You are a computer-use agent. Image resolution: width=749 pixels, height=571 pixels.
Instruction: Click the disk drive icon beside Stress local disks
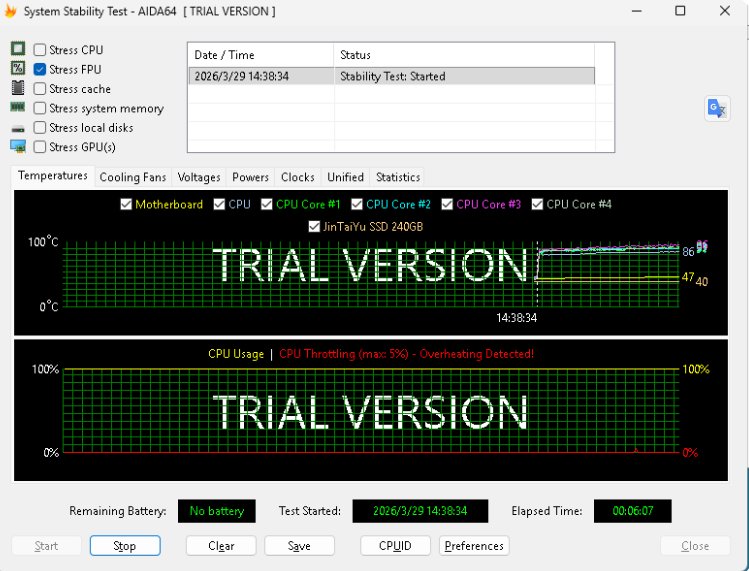click(x=17, y=128)
